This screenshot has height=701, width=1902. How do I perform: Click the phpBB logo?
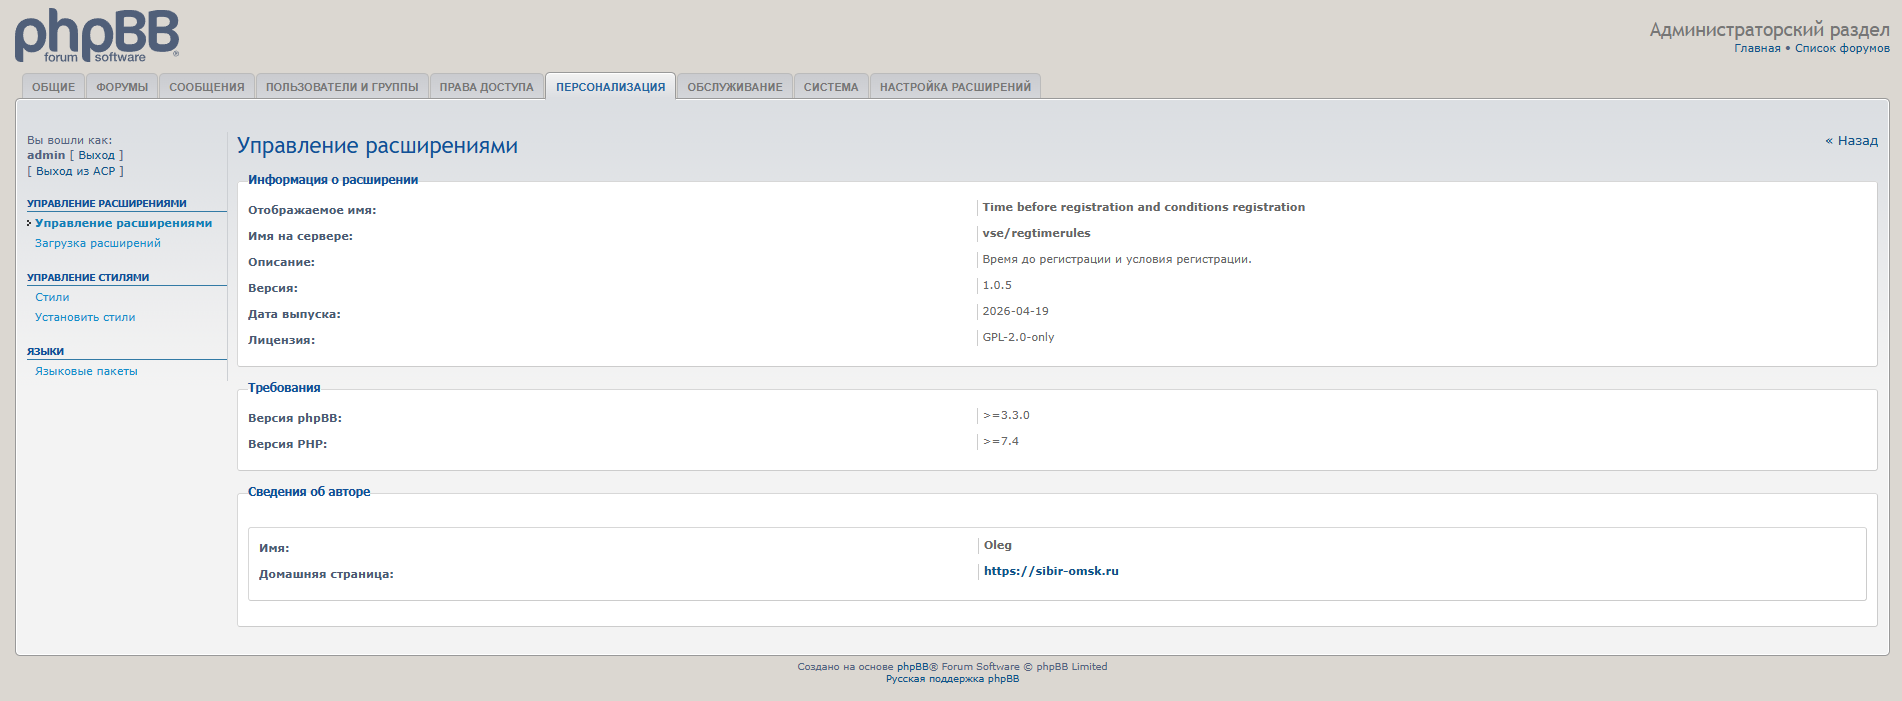pos(97,36)
